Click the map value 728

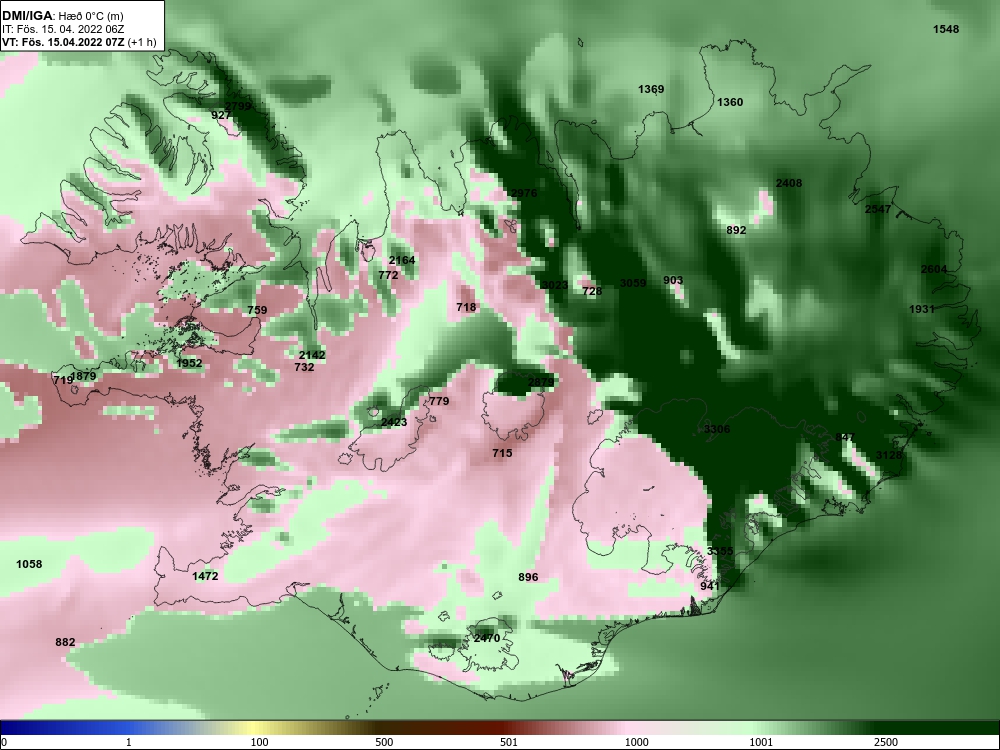[592, 291]
